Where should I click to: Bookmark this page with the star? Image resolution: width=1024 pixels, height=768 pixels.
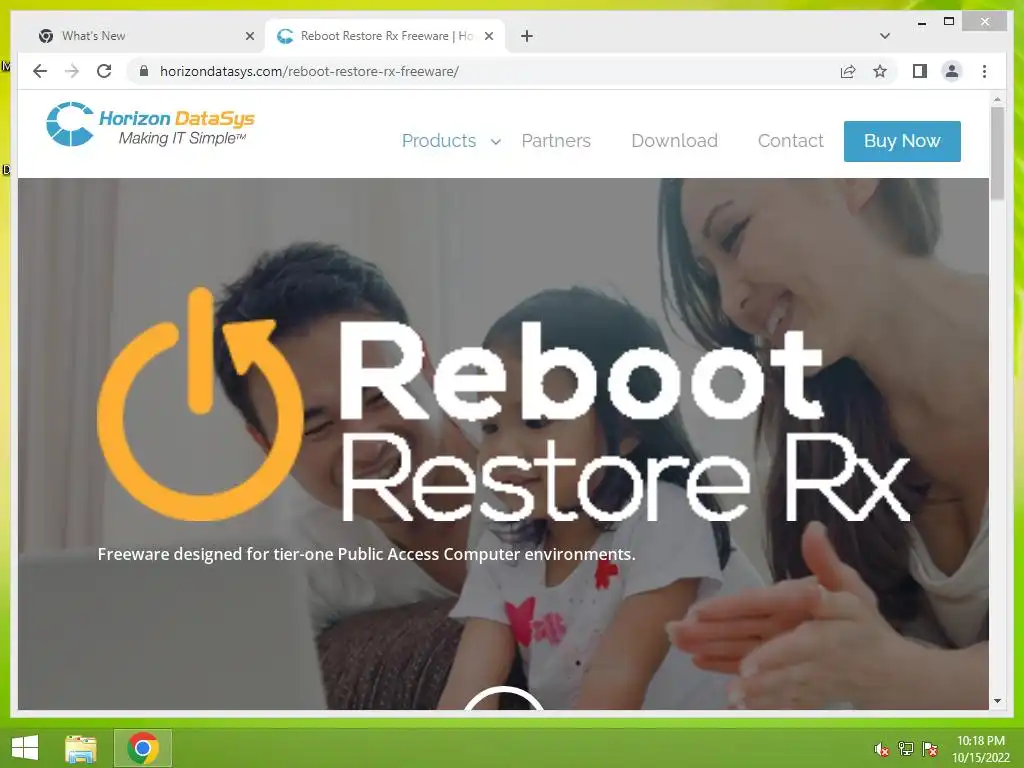[880, 71]
